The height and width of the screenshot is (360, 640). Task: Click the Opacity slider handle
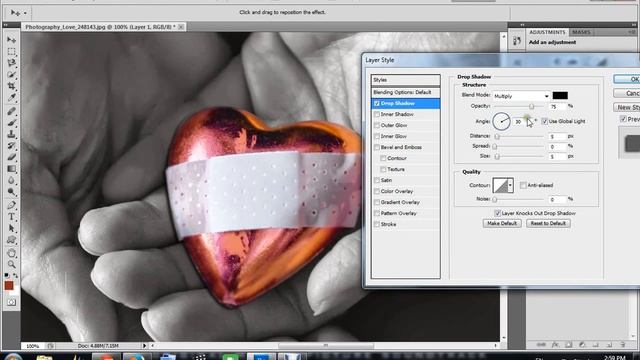(531, 107)
